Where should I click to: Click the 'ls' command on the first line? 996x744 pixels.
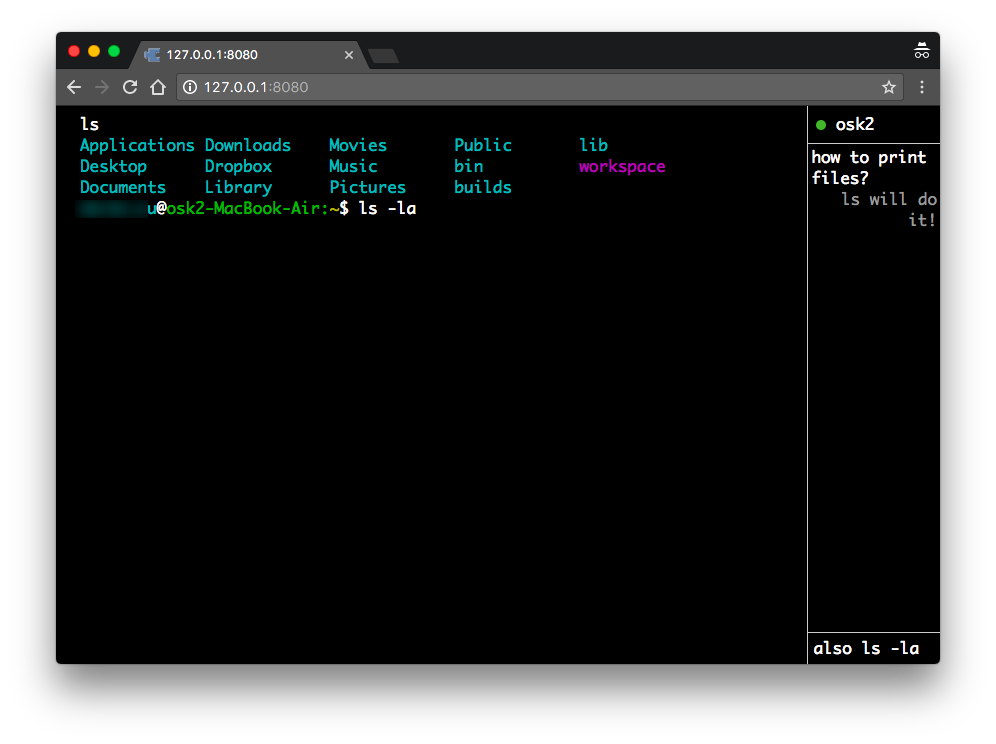[x=90, y=125]
